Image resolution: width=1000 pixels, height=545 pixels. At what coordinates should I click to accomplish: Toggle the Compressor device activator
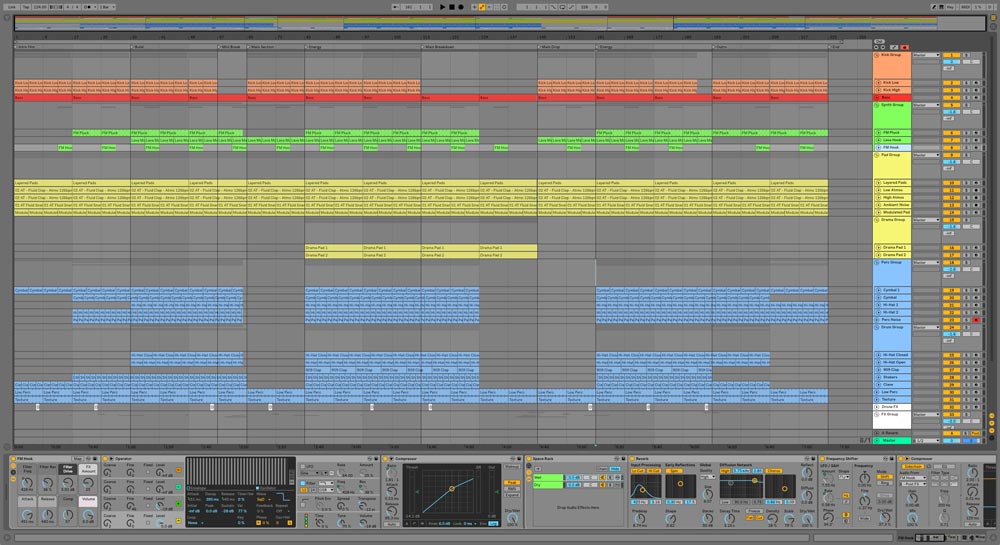pos(387,458)
